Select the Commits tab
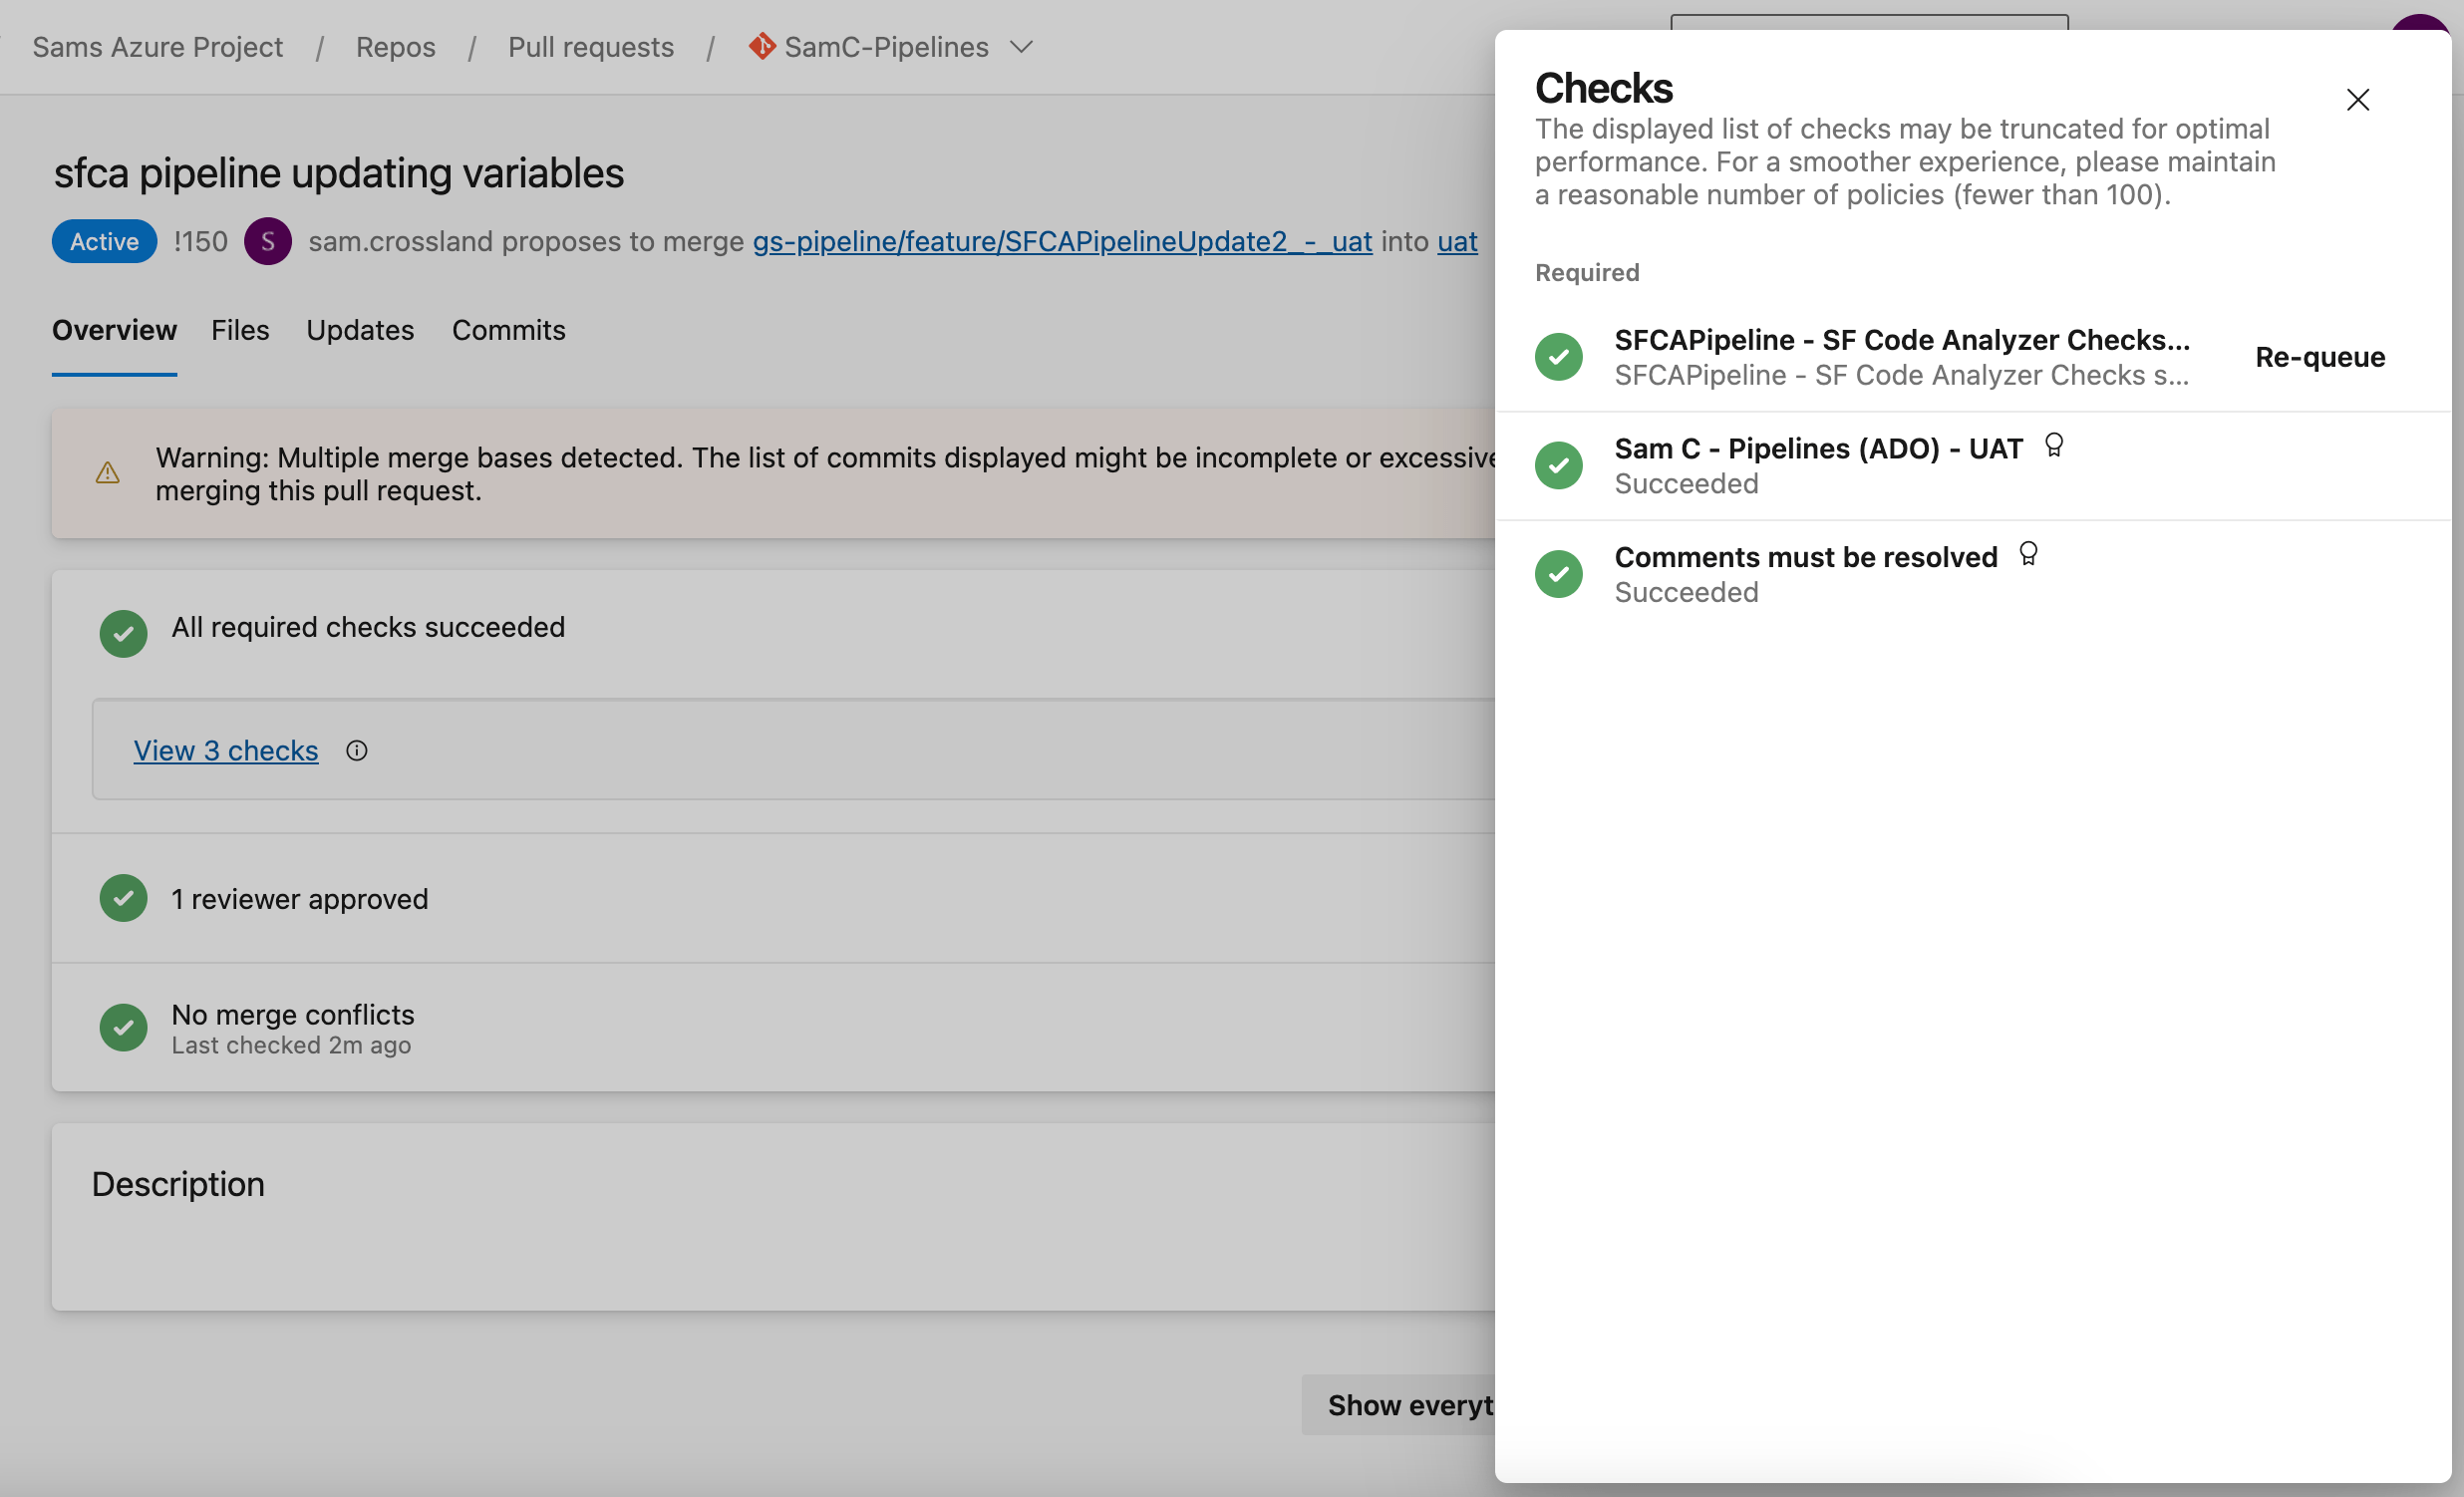This screenshot has width=2464, height=1497. [x=507, y=329]
